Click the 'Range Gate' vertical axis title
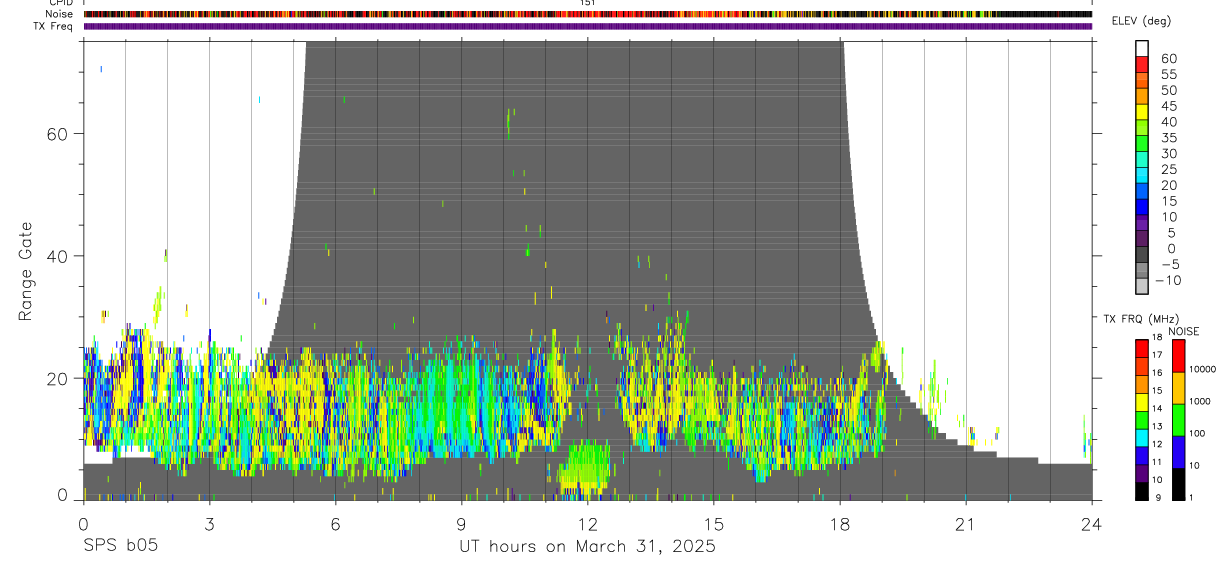The height and width of the screenshot is (567, 1228). coord(27,273)
